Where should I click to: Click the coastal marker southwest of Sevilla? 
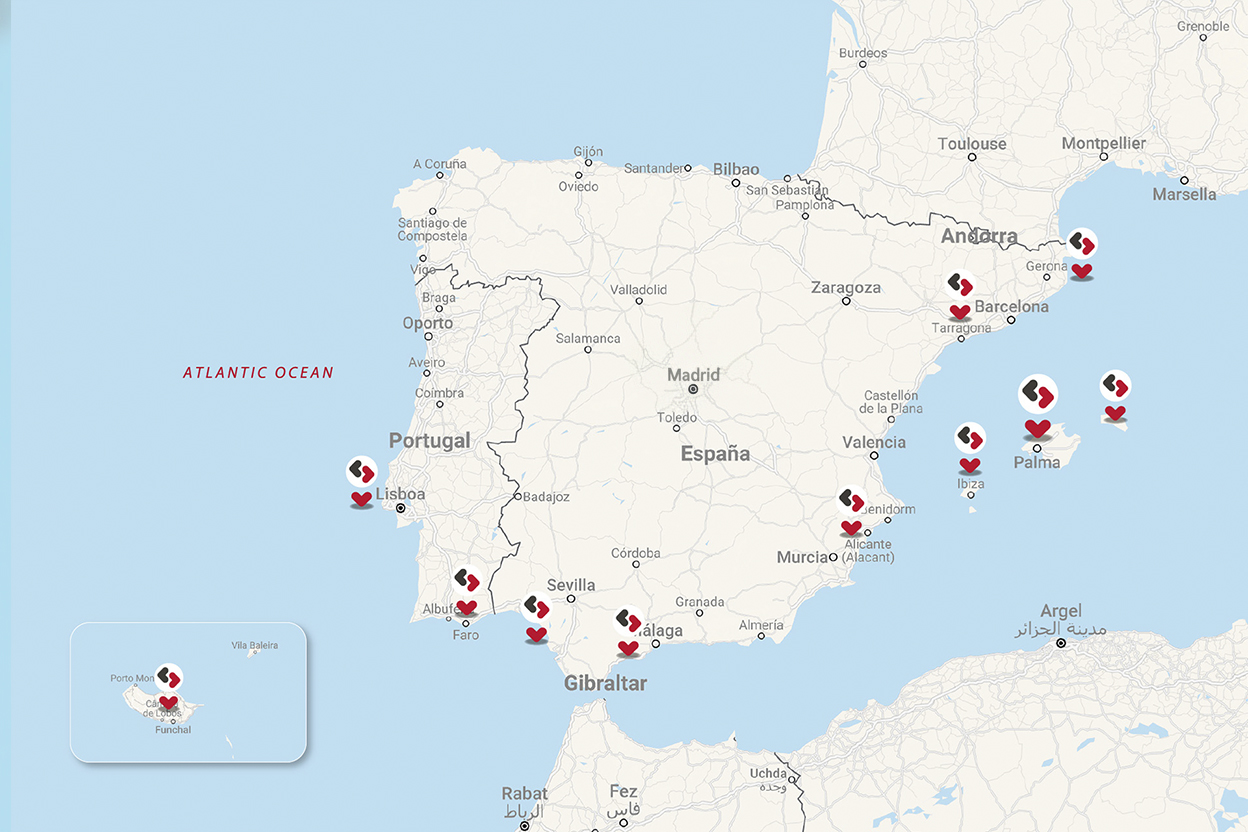coord(536,606)
